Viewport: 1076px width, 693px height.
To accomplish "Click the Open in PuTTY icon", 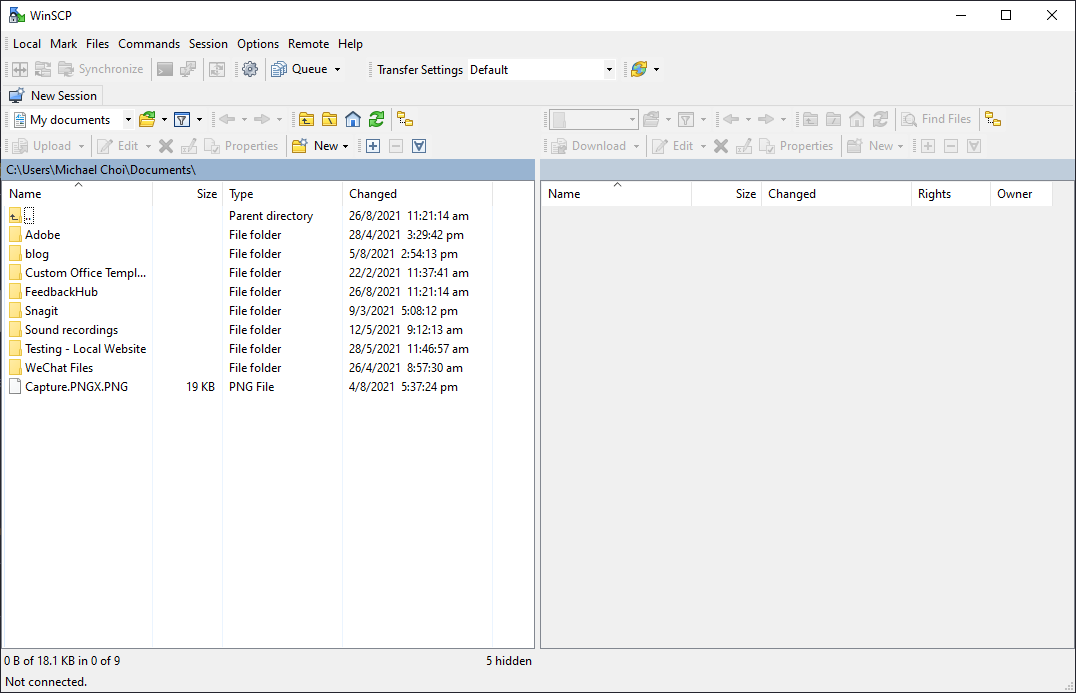I will tap(188, 69).
